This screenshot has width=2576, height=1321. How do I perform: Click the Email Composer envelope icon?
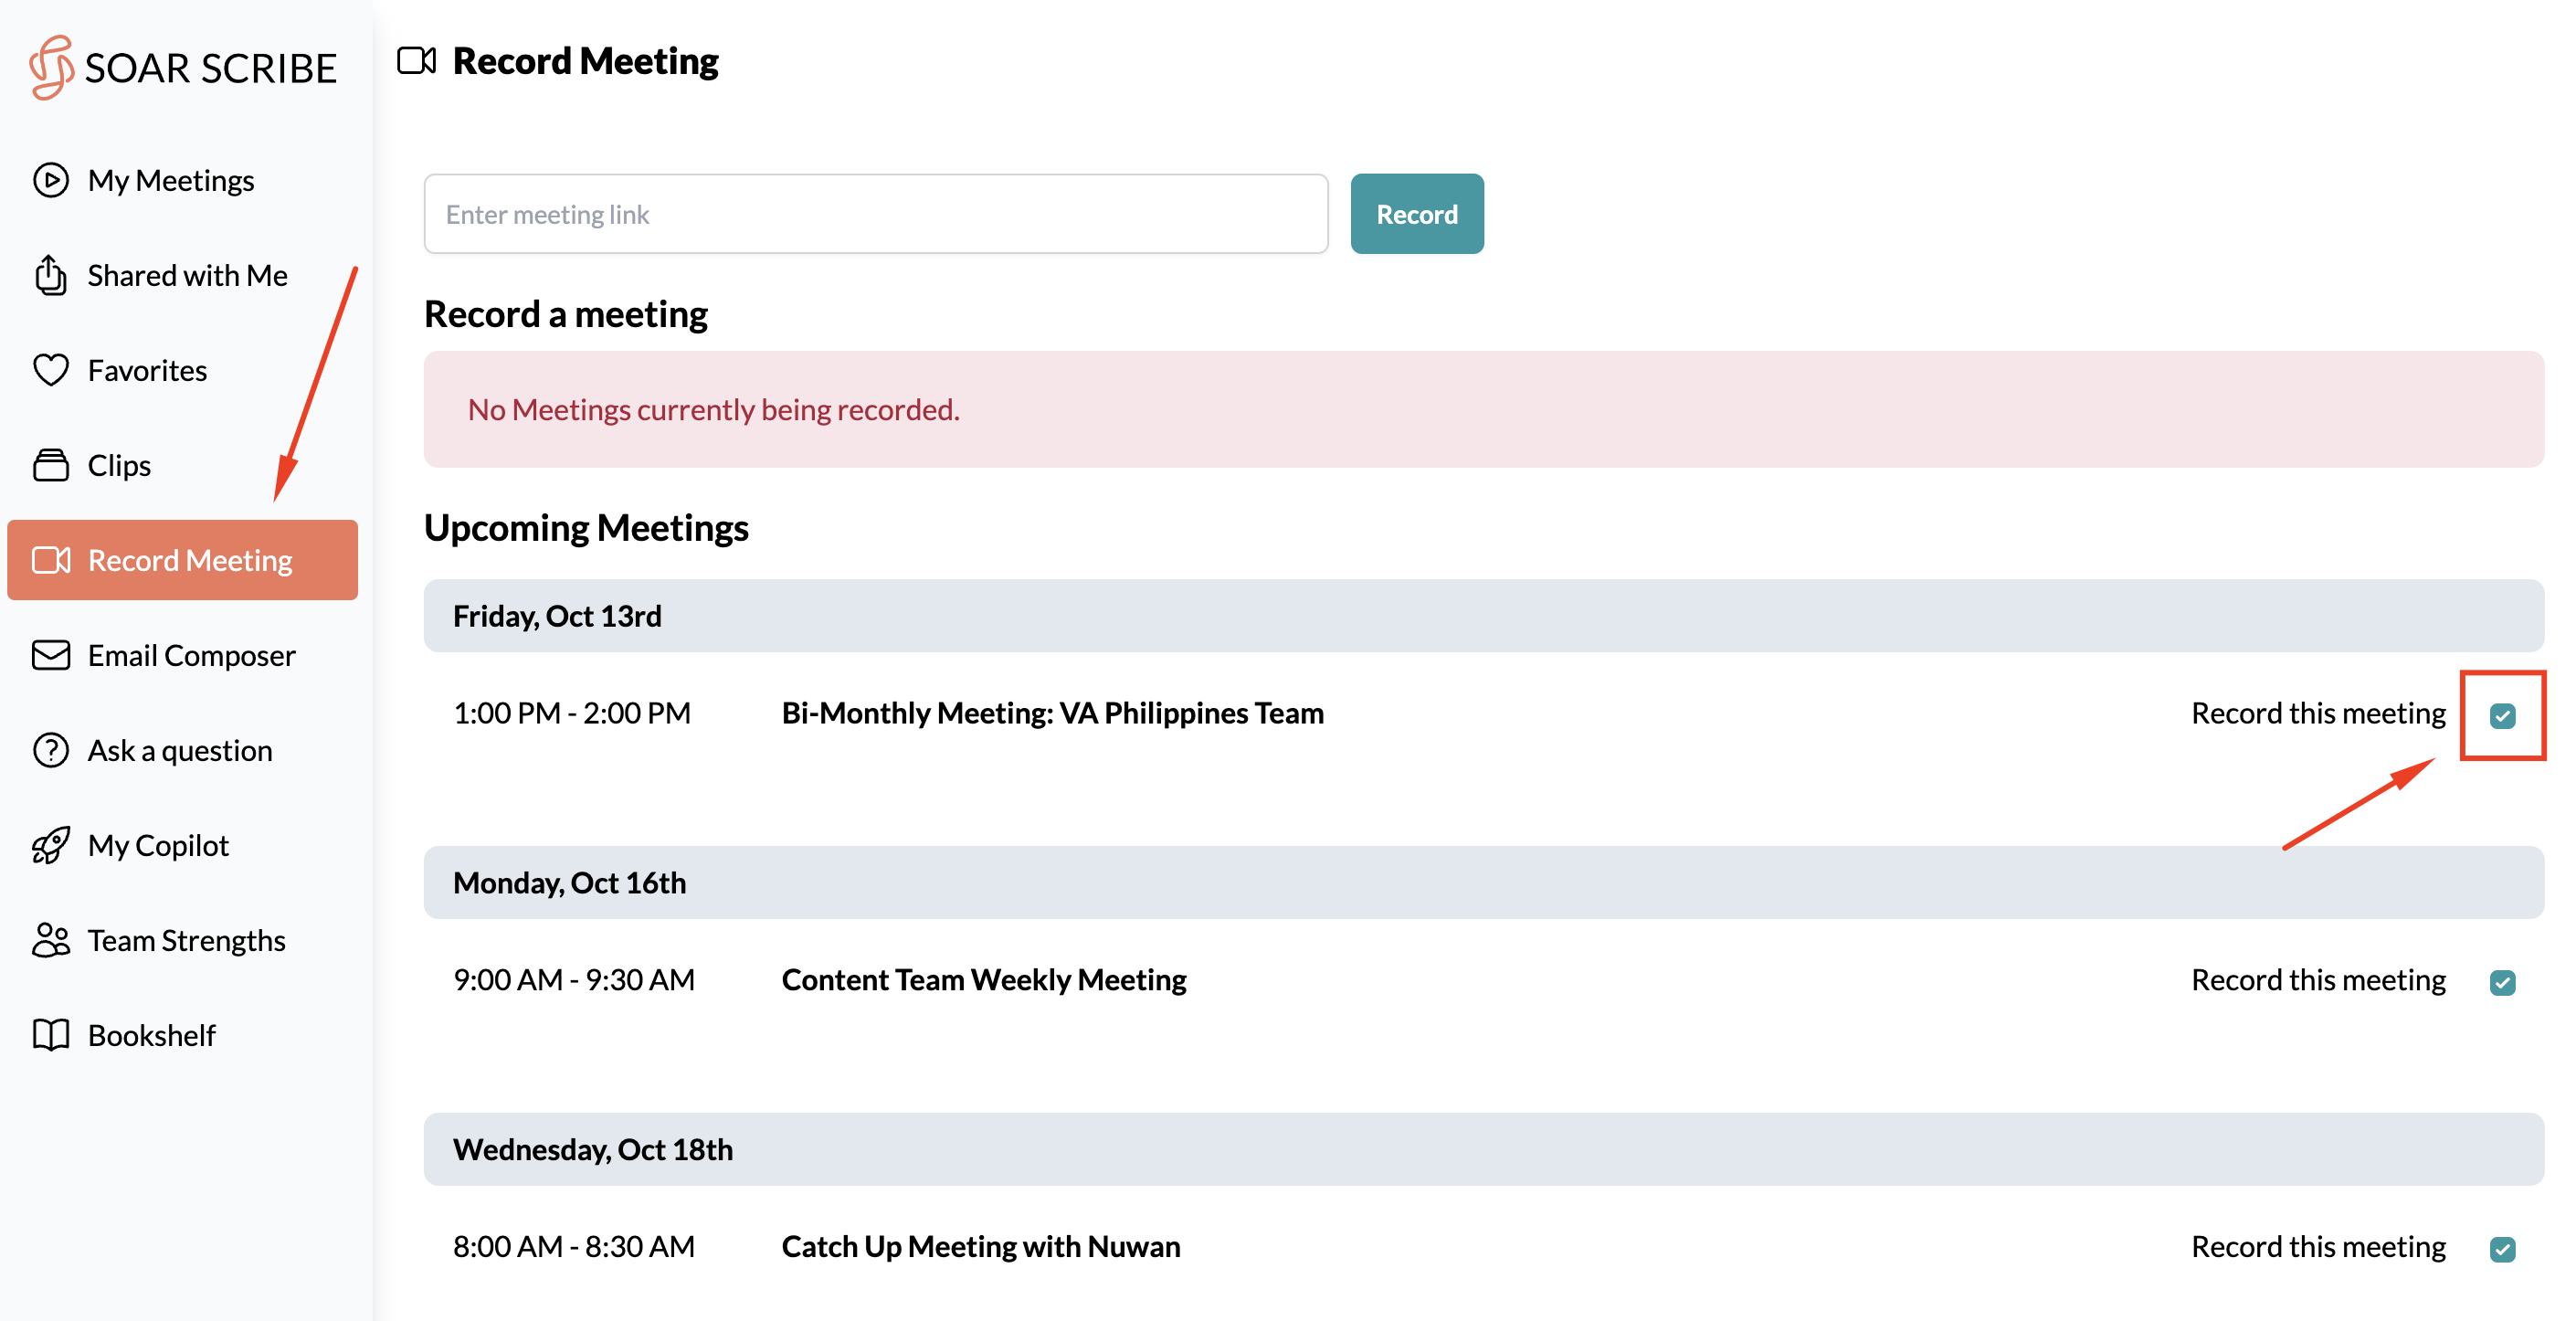click(50, 655)
